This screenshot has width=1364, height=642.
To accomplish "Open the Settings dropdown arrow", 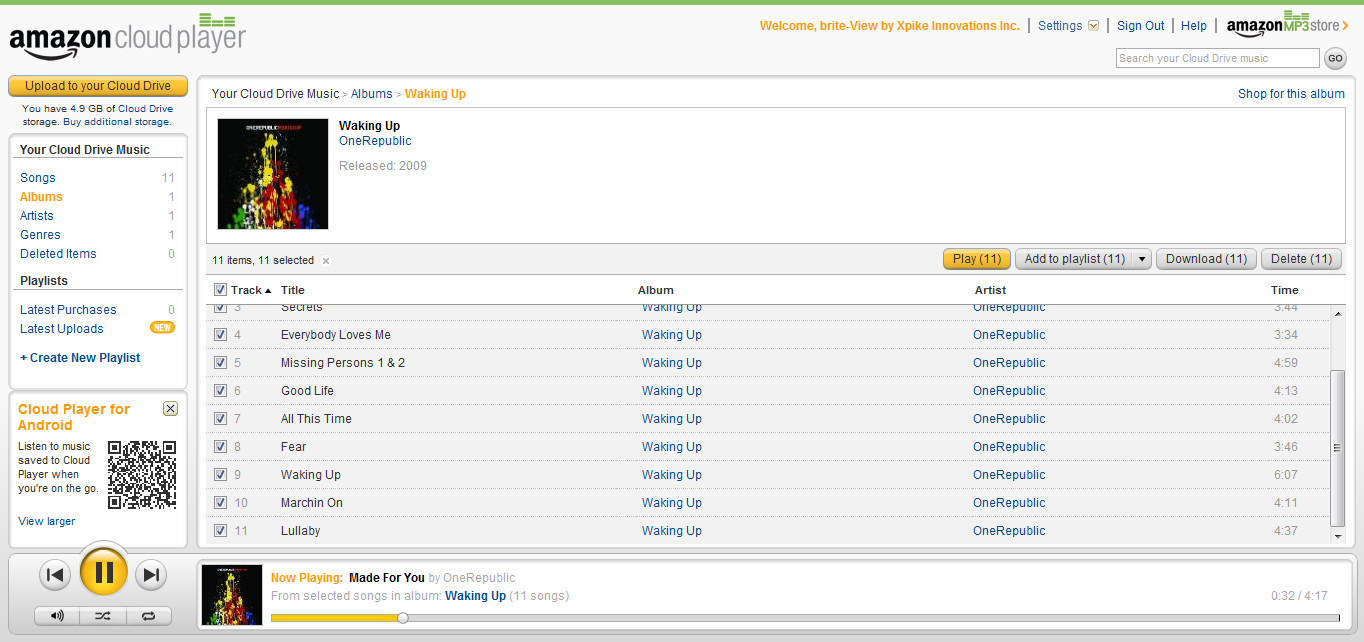I will (1093, 26).
